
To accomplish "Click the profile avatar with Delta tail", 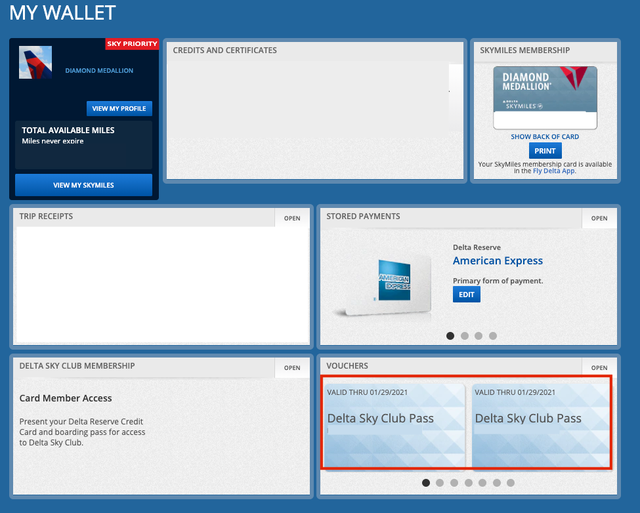I will [36, 62].
